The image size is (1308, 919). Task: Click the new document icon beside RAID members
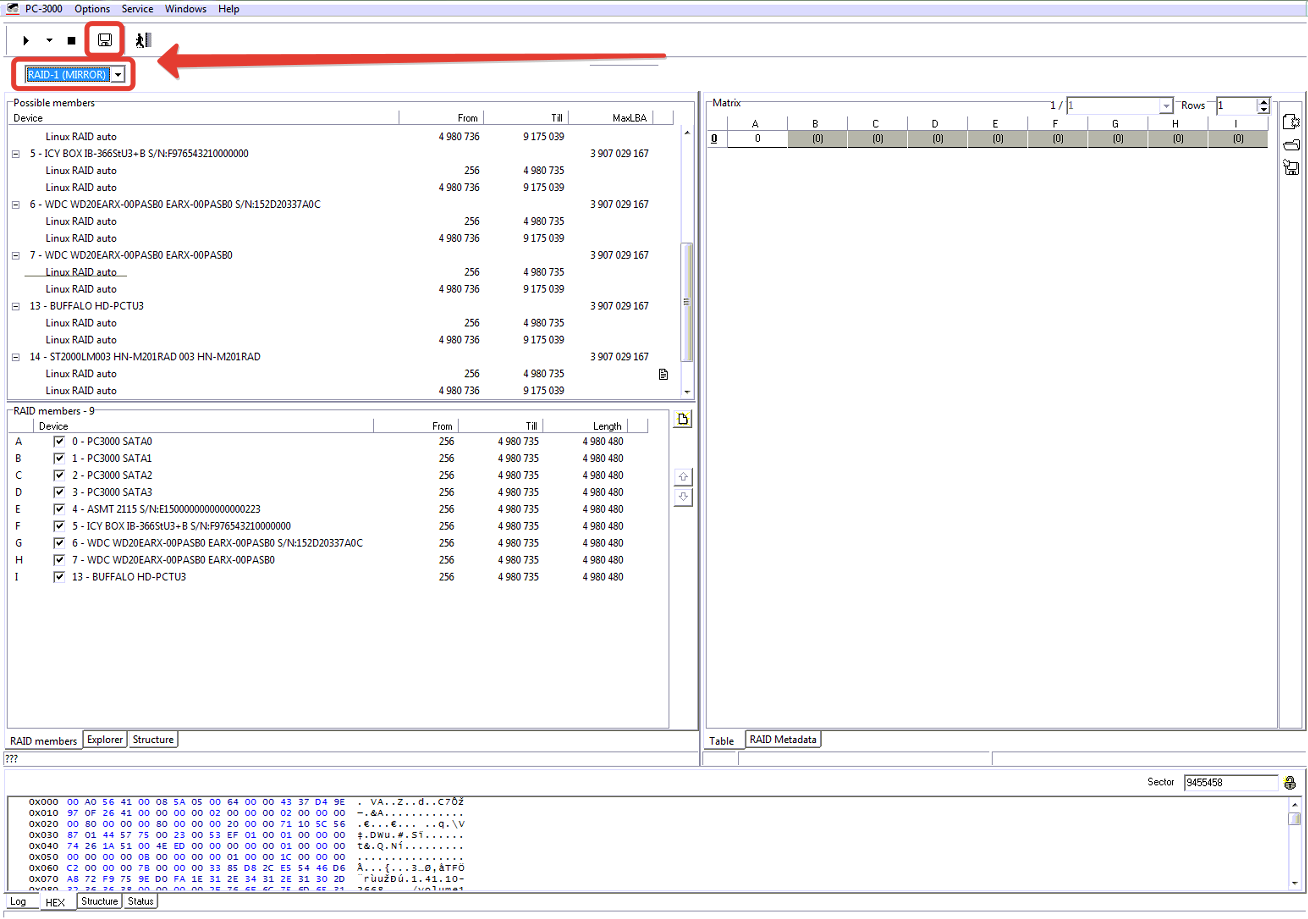click(683, 419)
